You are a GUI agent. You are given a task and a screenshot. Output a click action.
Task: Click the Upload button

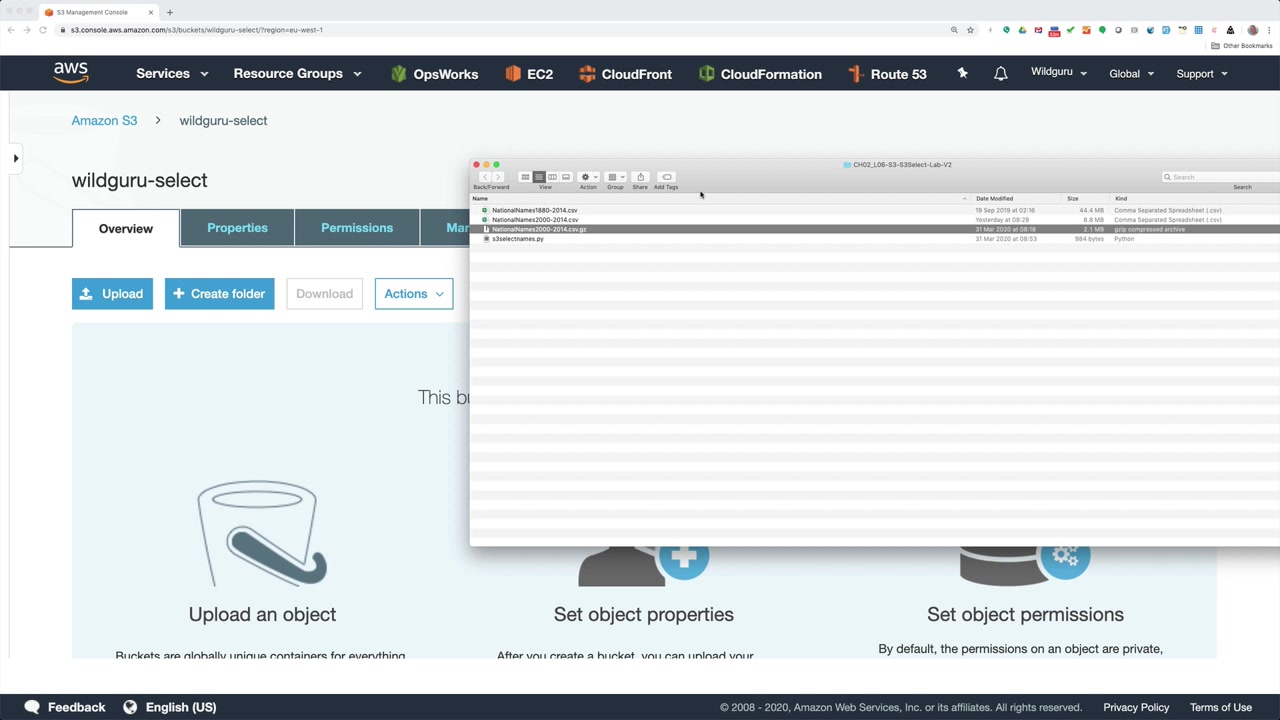[x=112, y=294]
